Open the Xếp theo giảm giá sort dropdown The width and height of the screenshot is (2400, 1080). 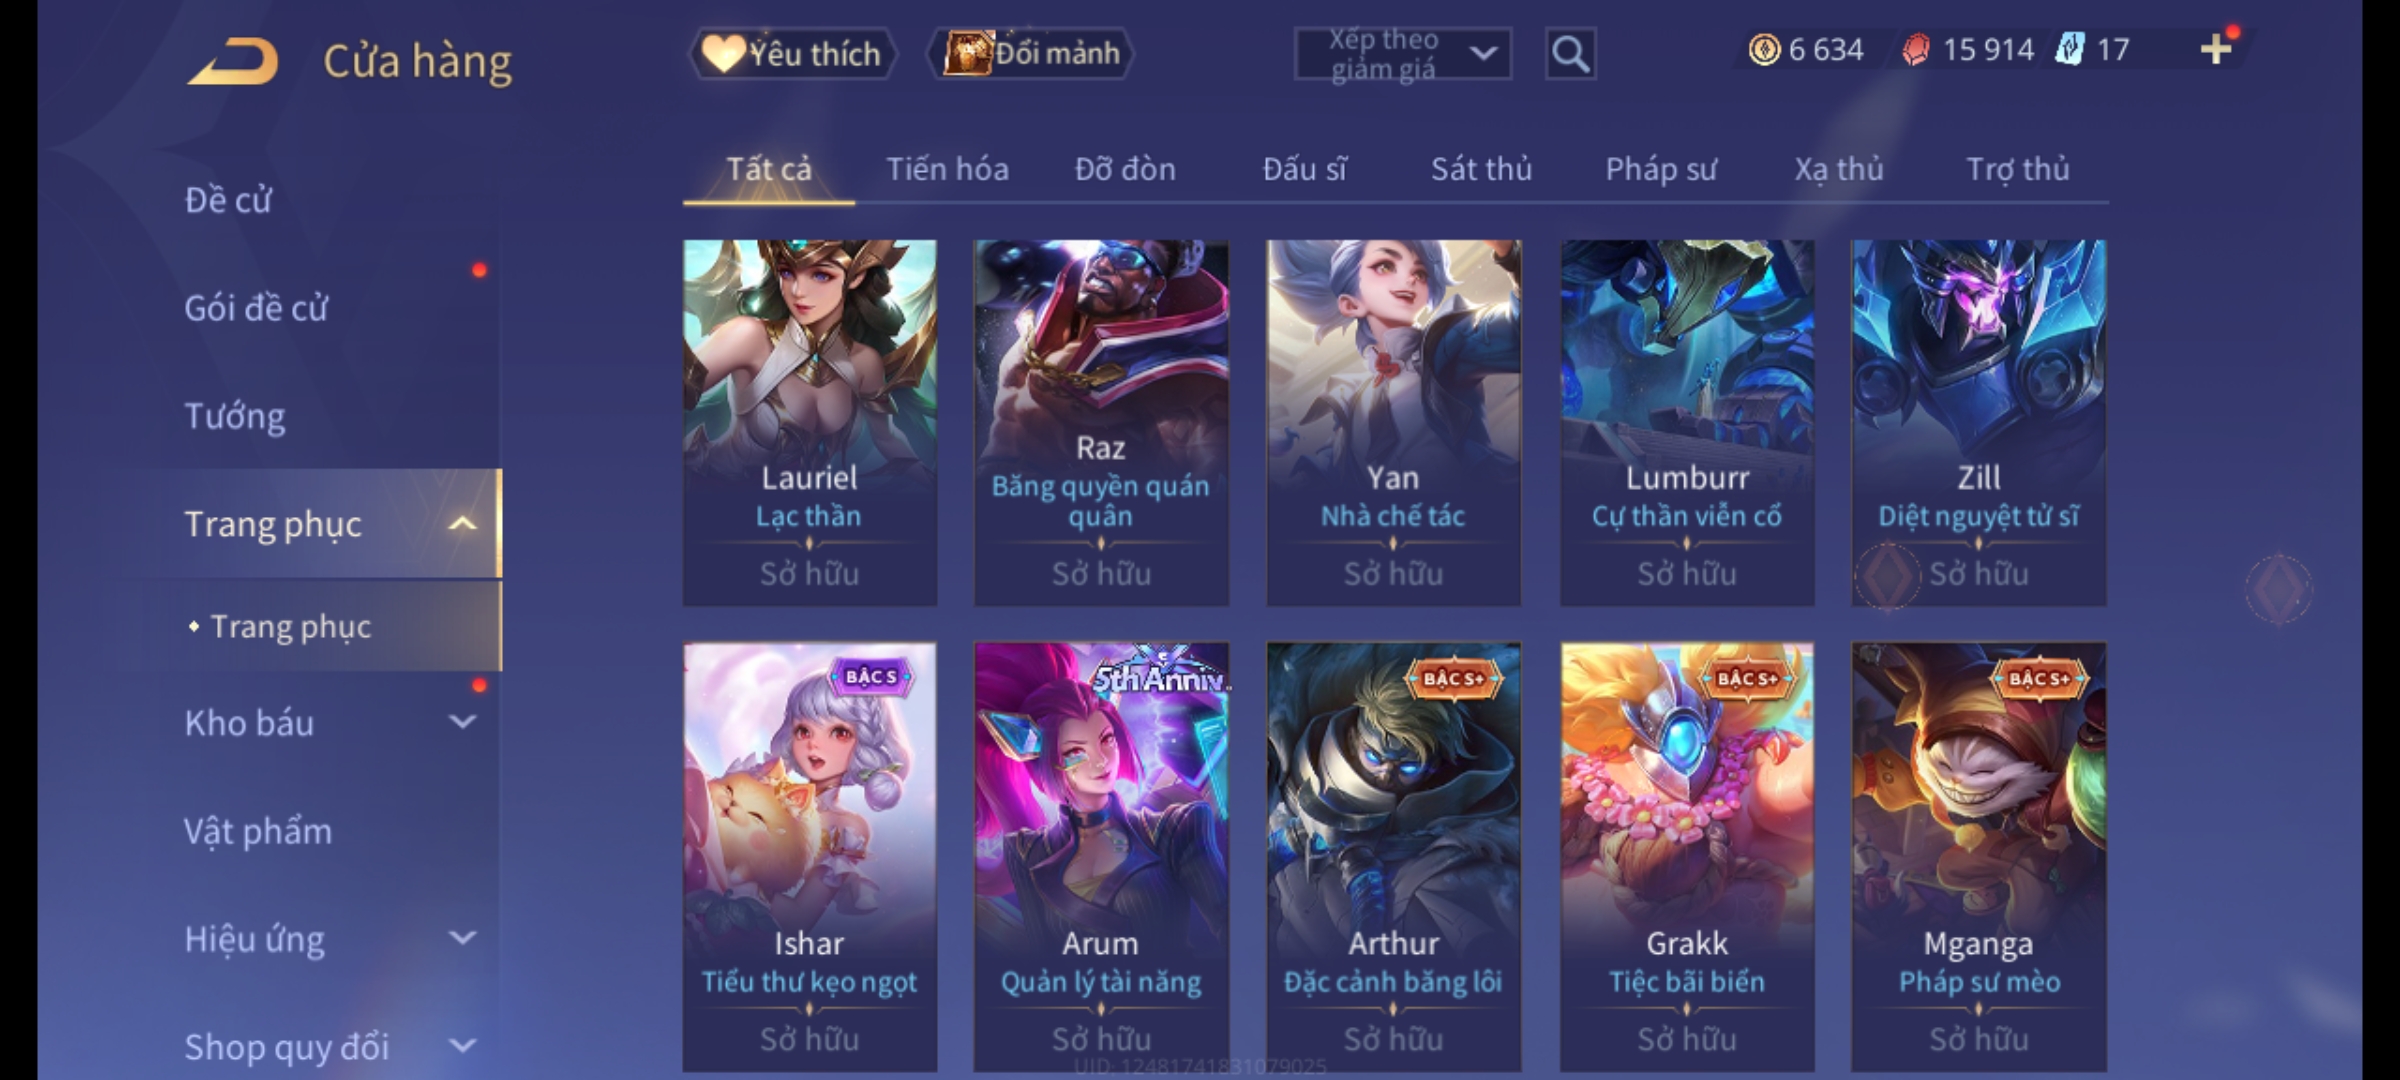pyautogui.click(x=1403, y=54)
